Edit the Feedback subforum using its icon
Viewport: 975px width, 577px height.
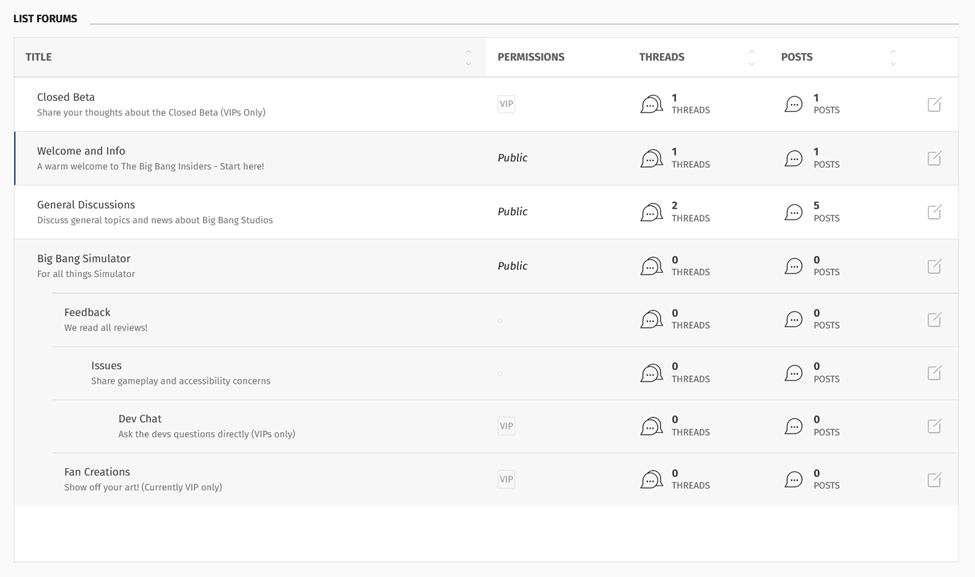[x=934, y=319]
